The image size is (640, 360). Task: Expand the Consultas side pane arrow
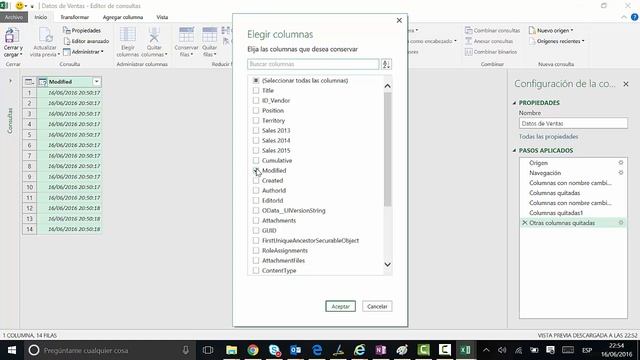click(10, 81)
